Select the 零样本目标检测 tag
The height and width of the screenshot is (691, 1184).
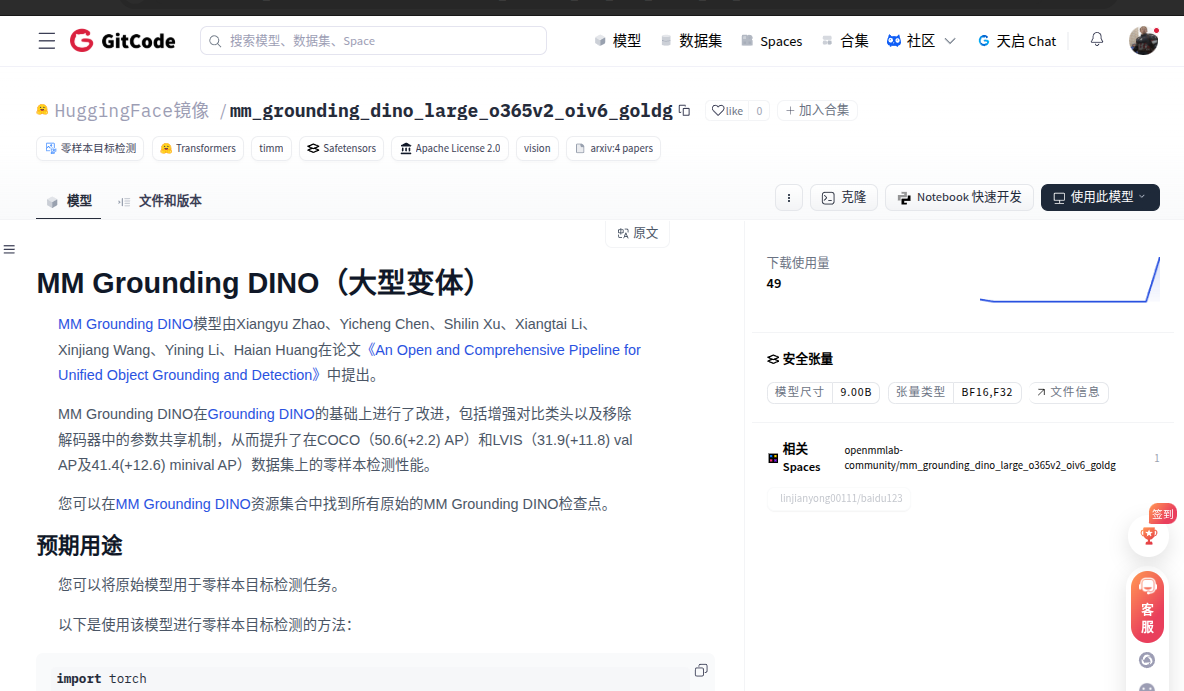[91, 148]
